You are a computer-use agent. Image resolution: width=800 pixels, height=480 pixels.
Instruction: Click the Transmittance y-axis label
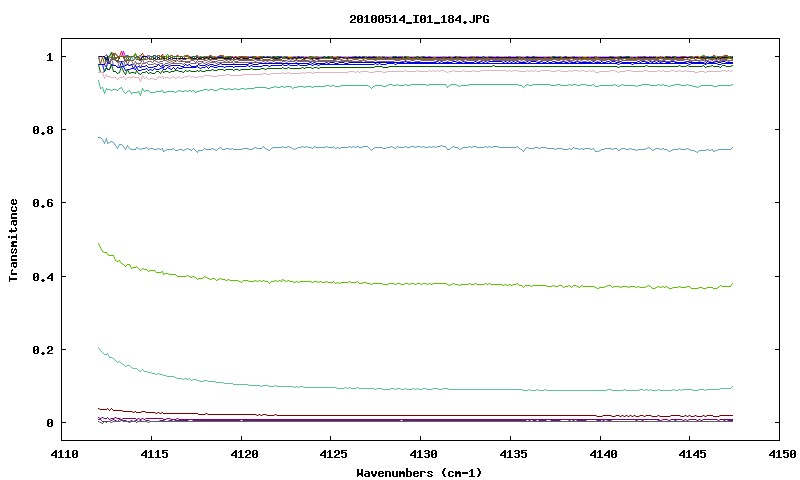click(x=14, y=240)
